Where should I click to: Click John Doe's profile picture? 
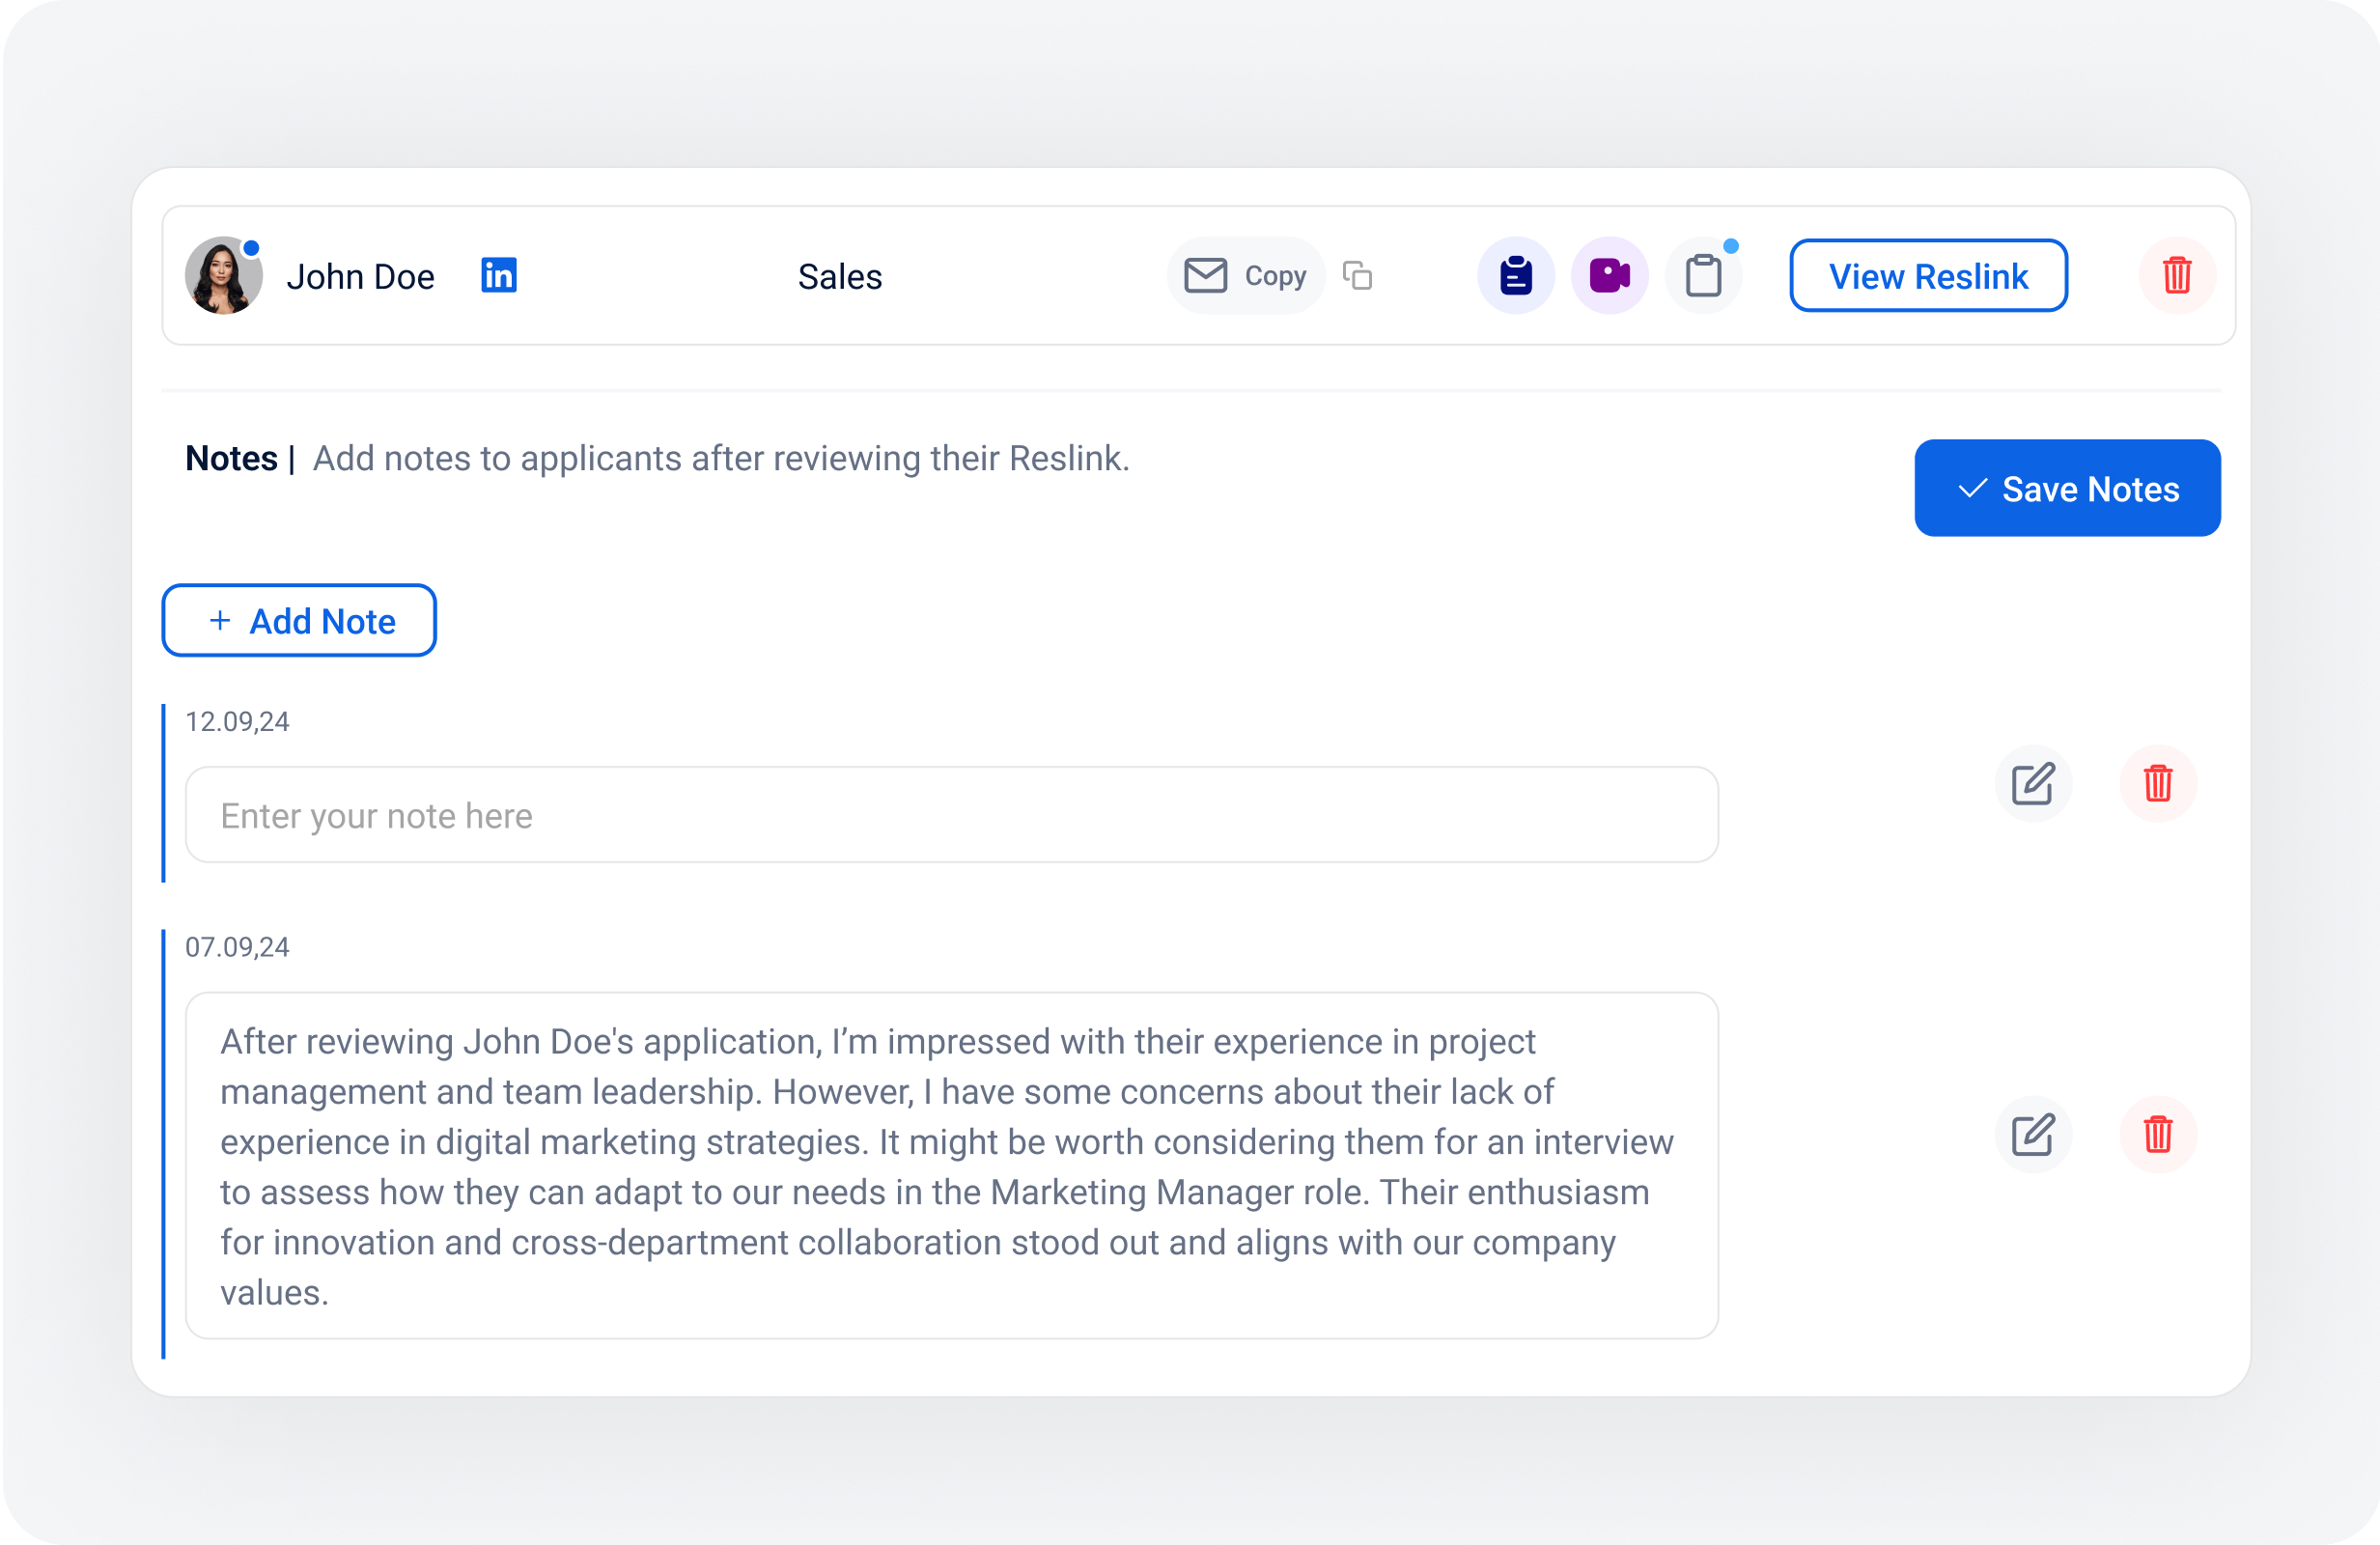coord(223,276)
